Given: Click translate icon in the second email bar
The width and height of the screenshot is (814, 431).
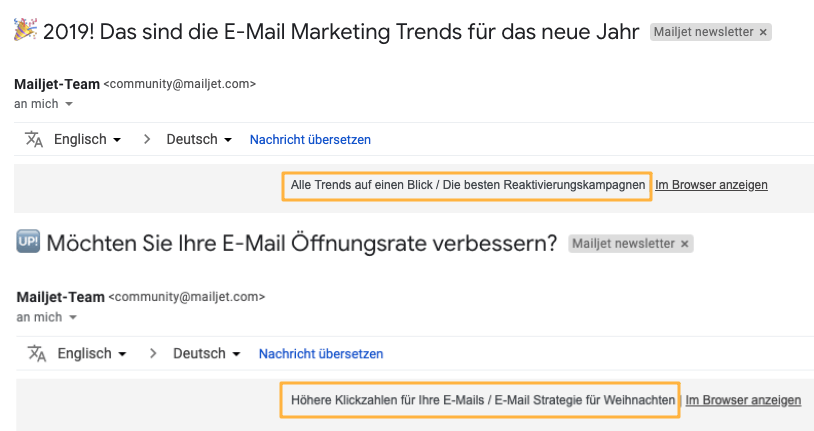Looking at the screenshot, I should 37,353.
